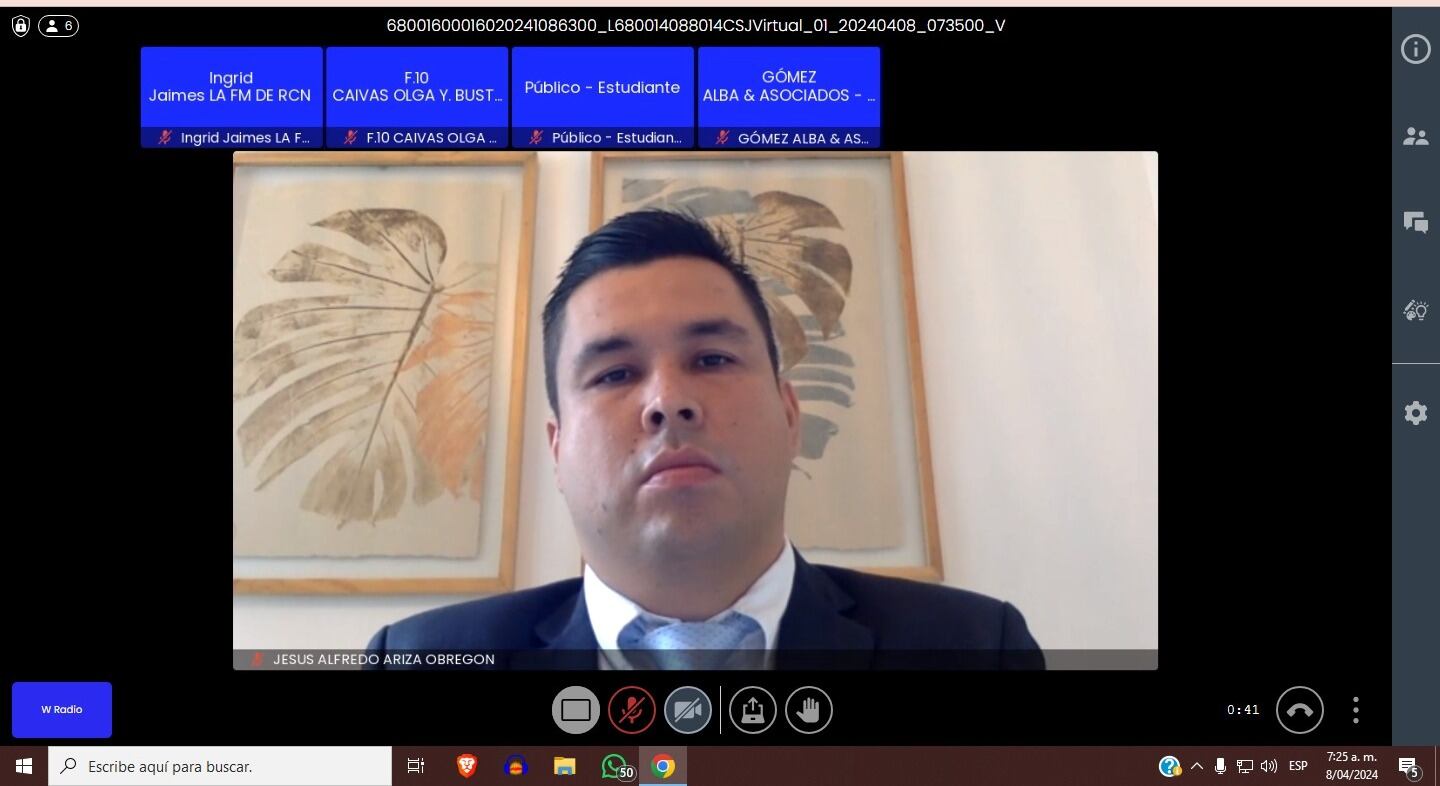Open the settings gear in sidebar
Image resolution: width=1440 pixels, height=786 pixels.
[x=1415, y=413]
